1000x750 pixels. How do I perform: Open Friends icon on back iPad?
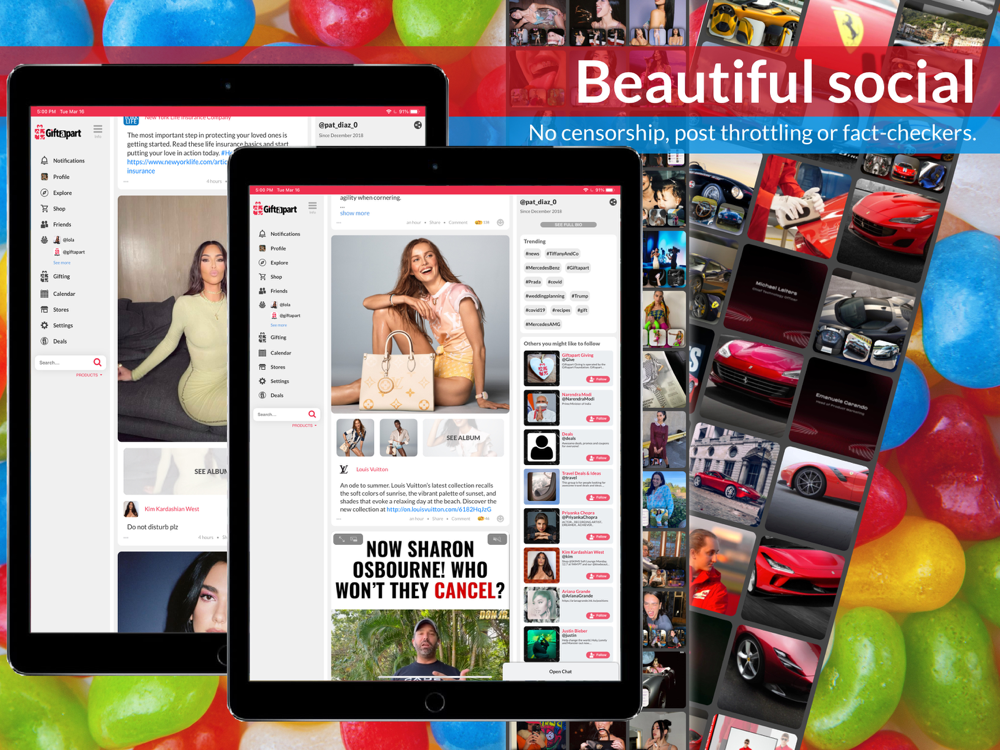45,224
